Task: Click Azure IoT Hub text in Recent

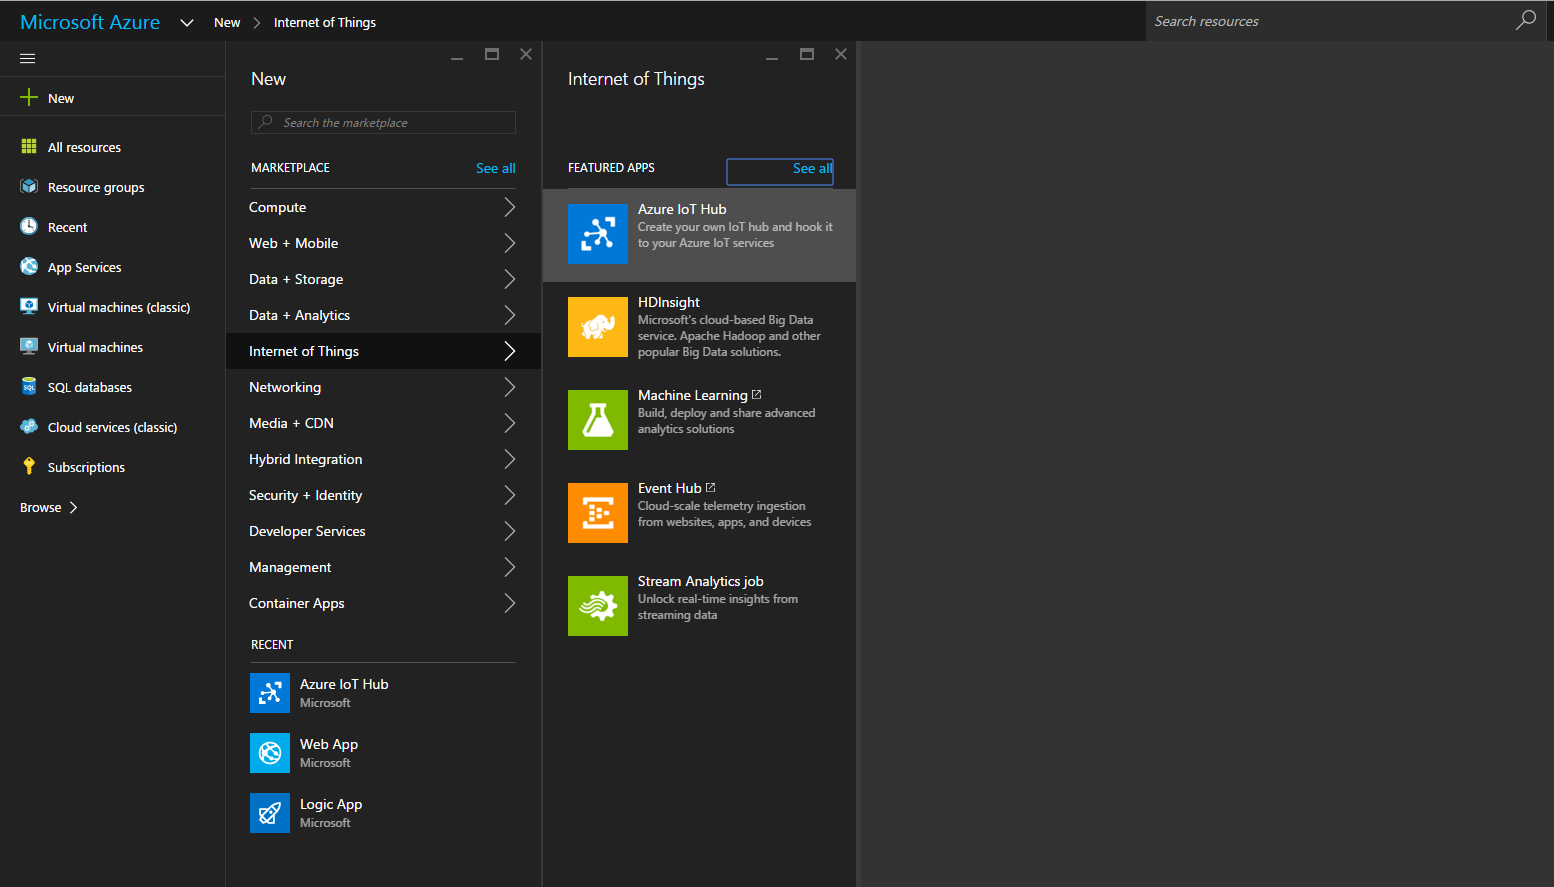Action: 344,684
